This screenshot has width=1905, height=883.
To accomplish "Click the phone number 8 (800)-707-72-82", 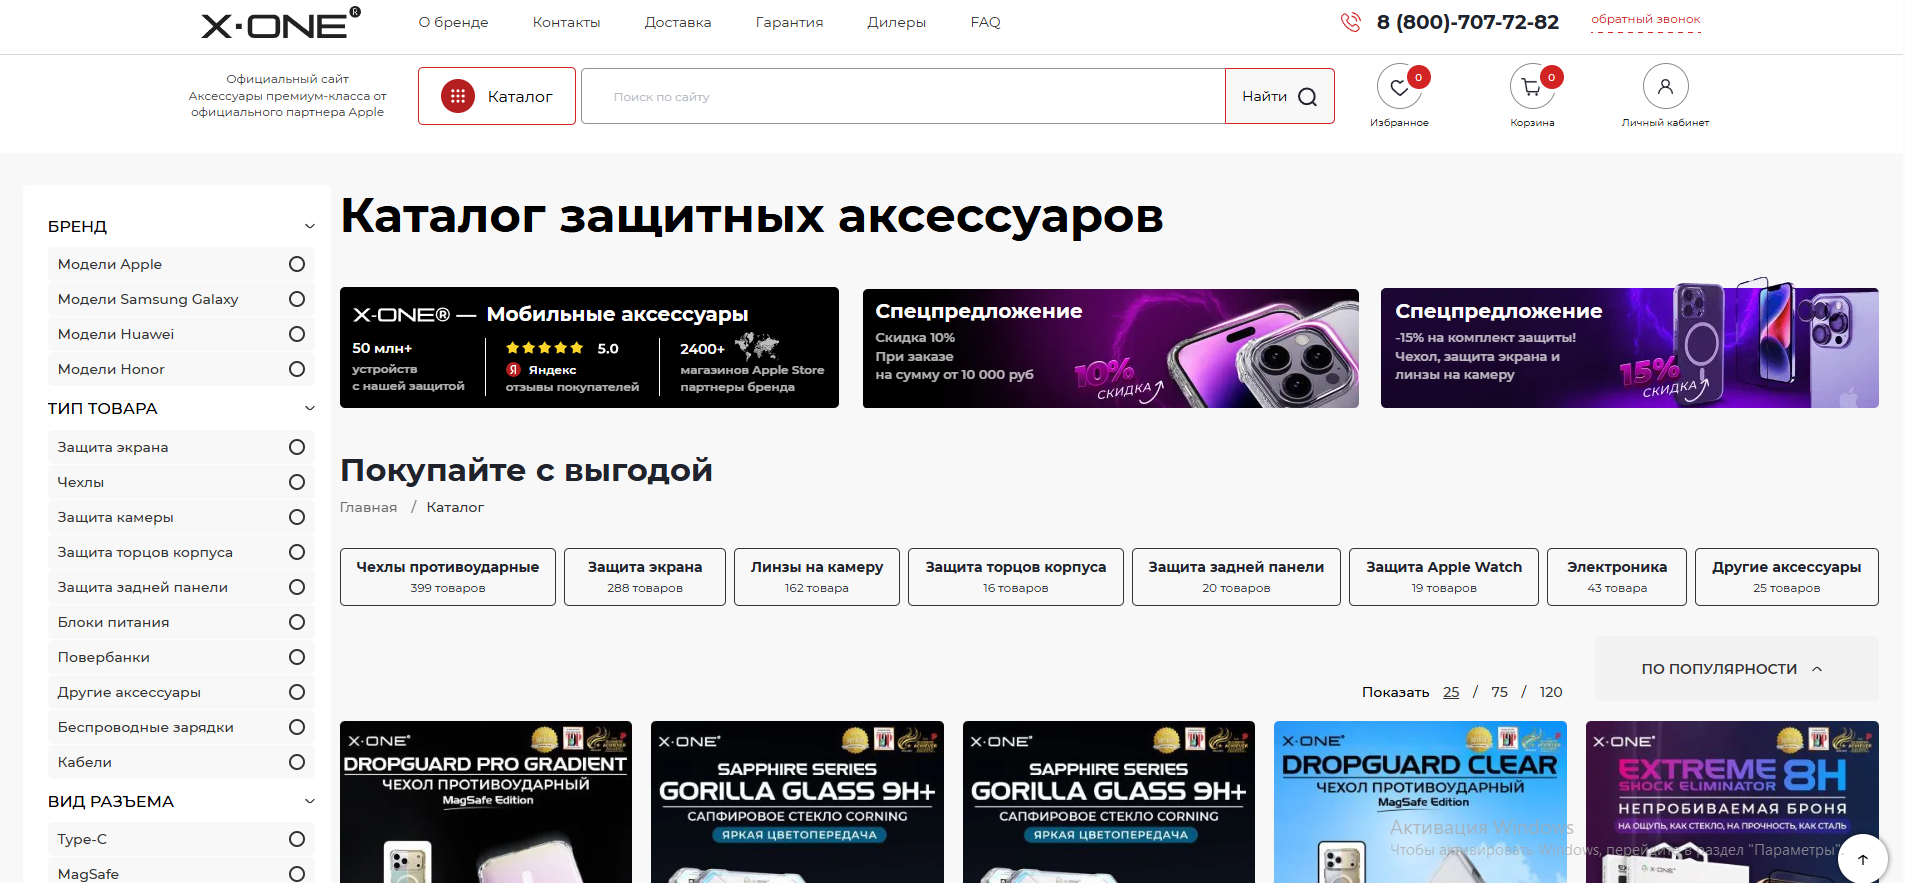I will (x=1467, y=22).
